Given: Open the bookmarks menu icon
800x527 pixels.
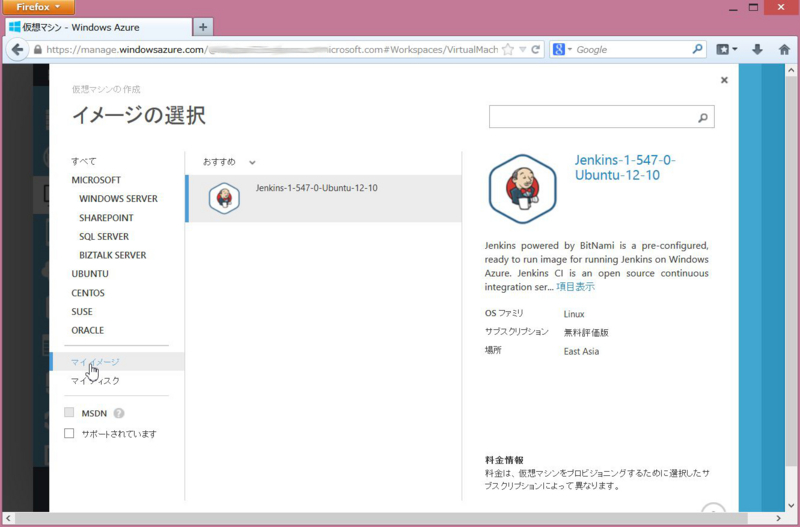Looking at the screenshot, I should coord(727,49).
